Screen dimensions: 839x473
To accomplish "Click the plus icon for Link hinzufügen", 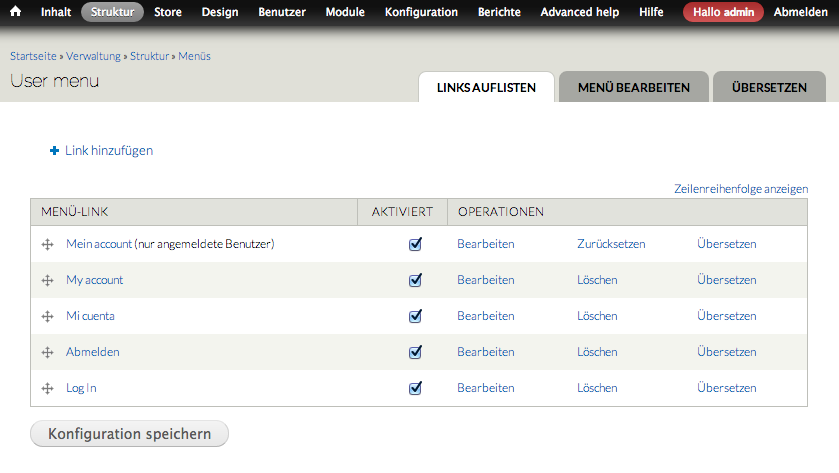I will click(54, 151).
